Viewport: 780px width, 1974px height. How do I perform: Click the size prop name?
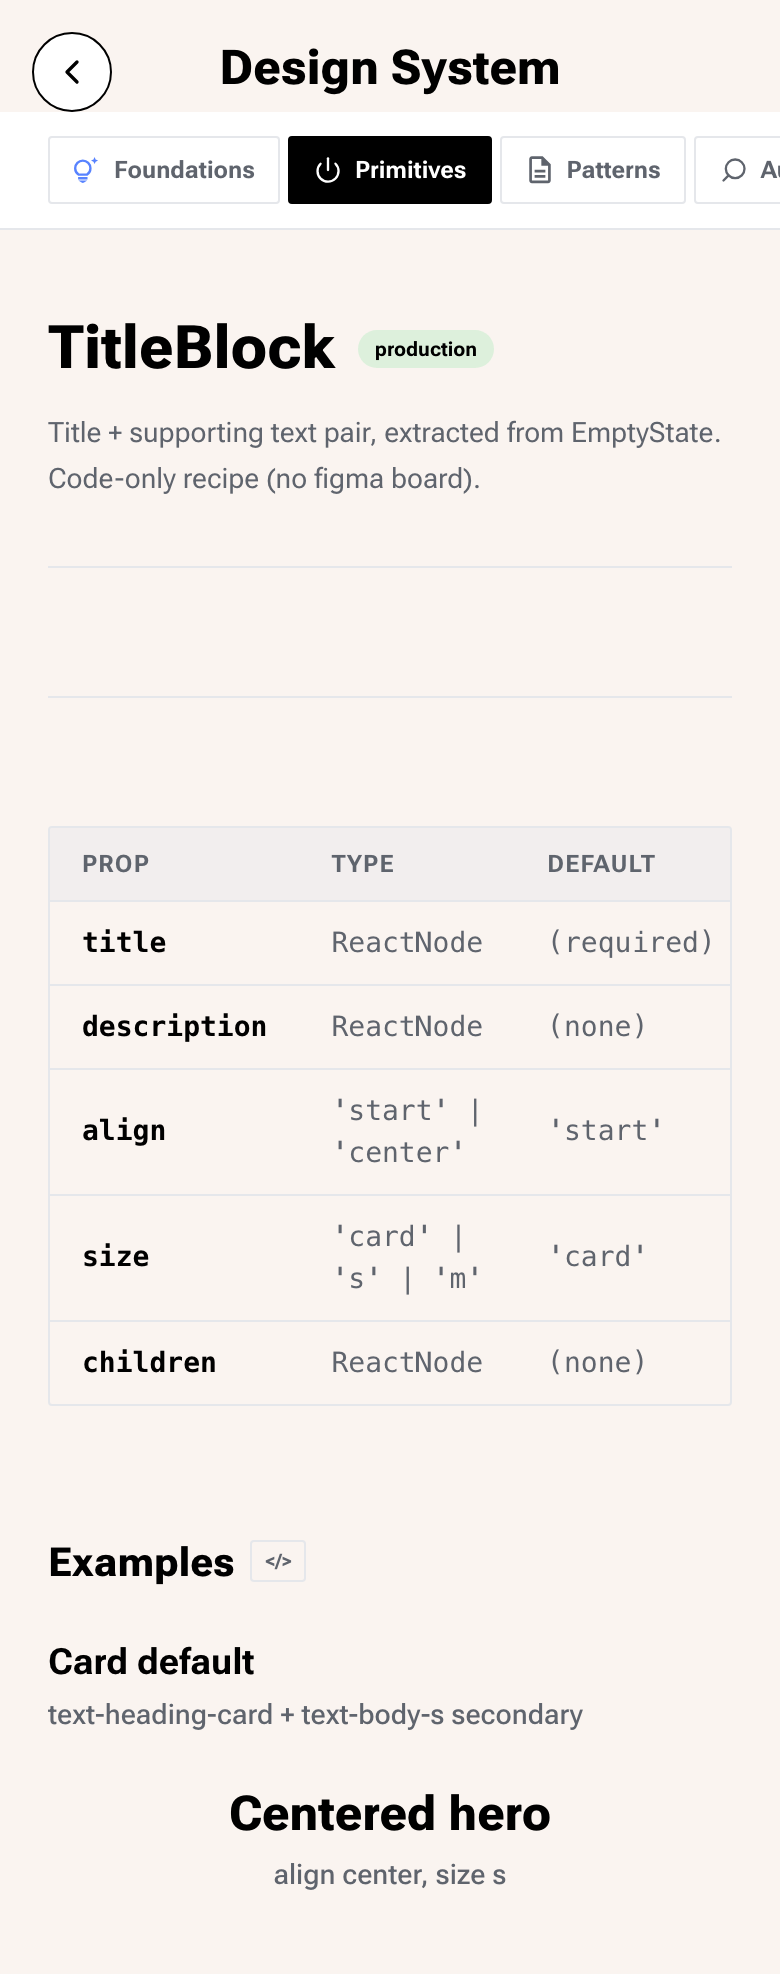pos(116,1257)
